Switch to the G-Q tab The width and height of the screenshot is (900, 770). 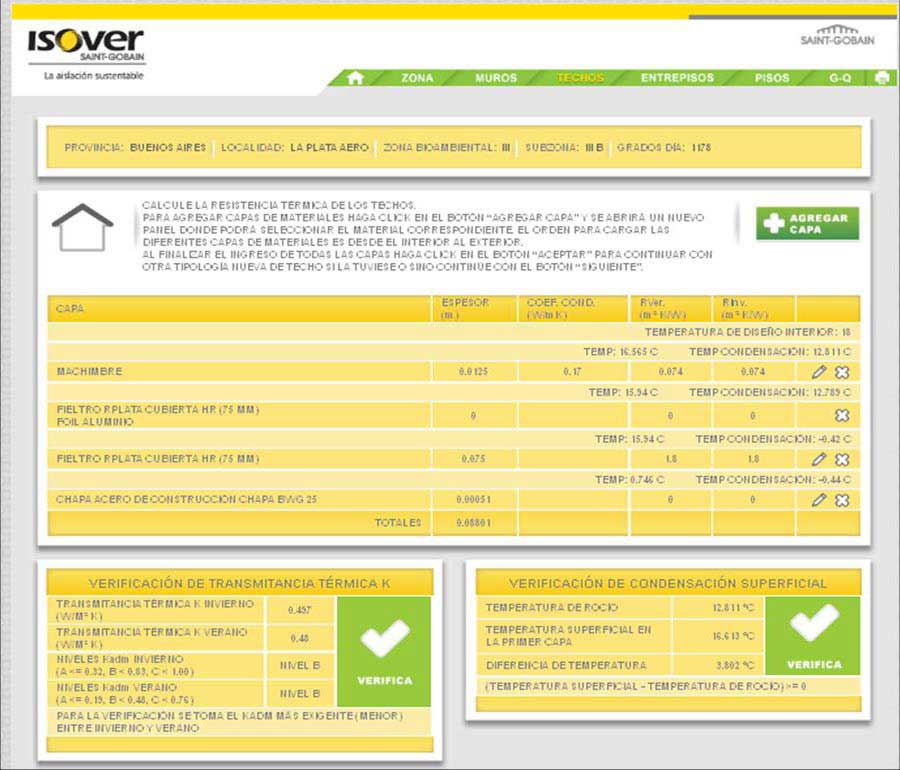[x=840, y=78]
